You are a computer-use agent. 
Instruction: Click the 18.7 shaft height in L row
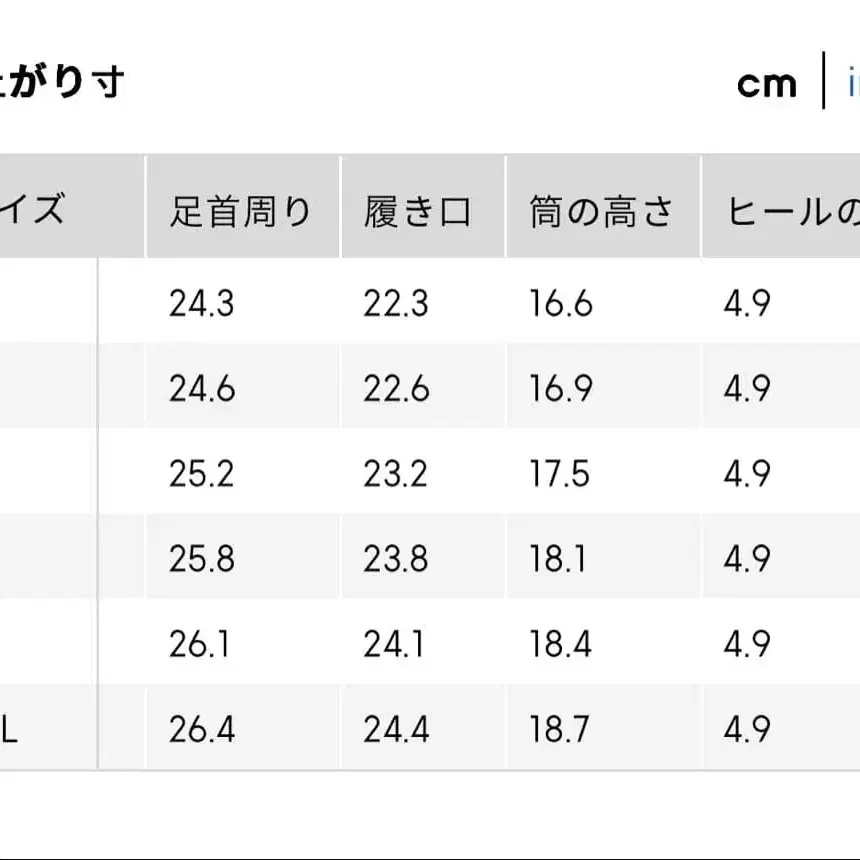tap(561, 728)
